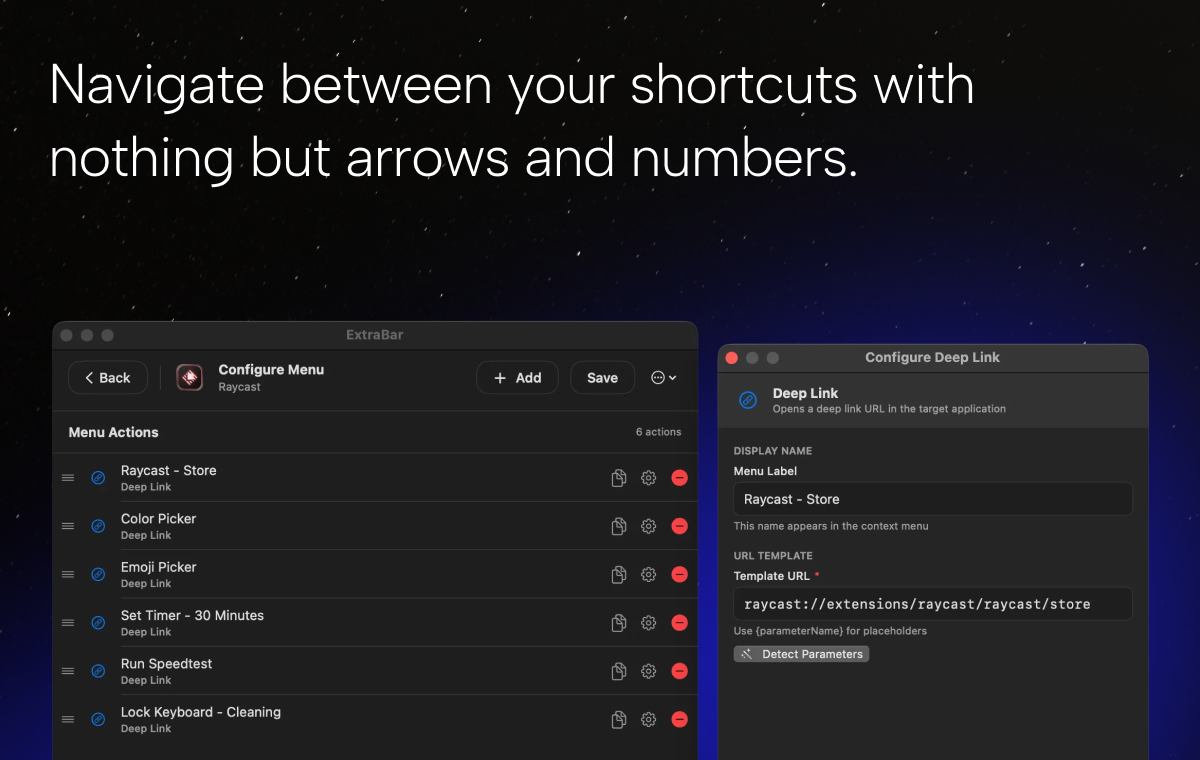Duplicate the Lock Keyboard - Cleaning action
Screen dimensions: 1200x760
pos(618,719)
